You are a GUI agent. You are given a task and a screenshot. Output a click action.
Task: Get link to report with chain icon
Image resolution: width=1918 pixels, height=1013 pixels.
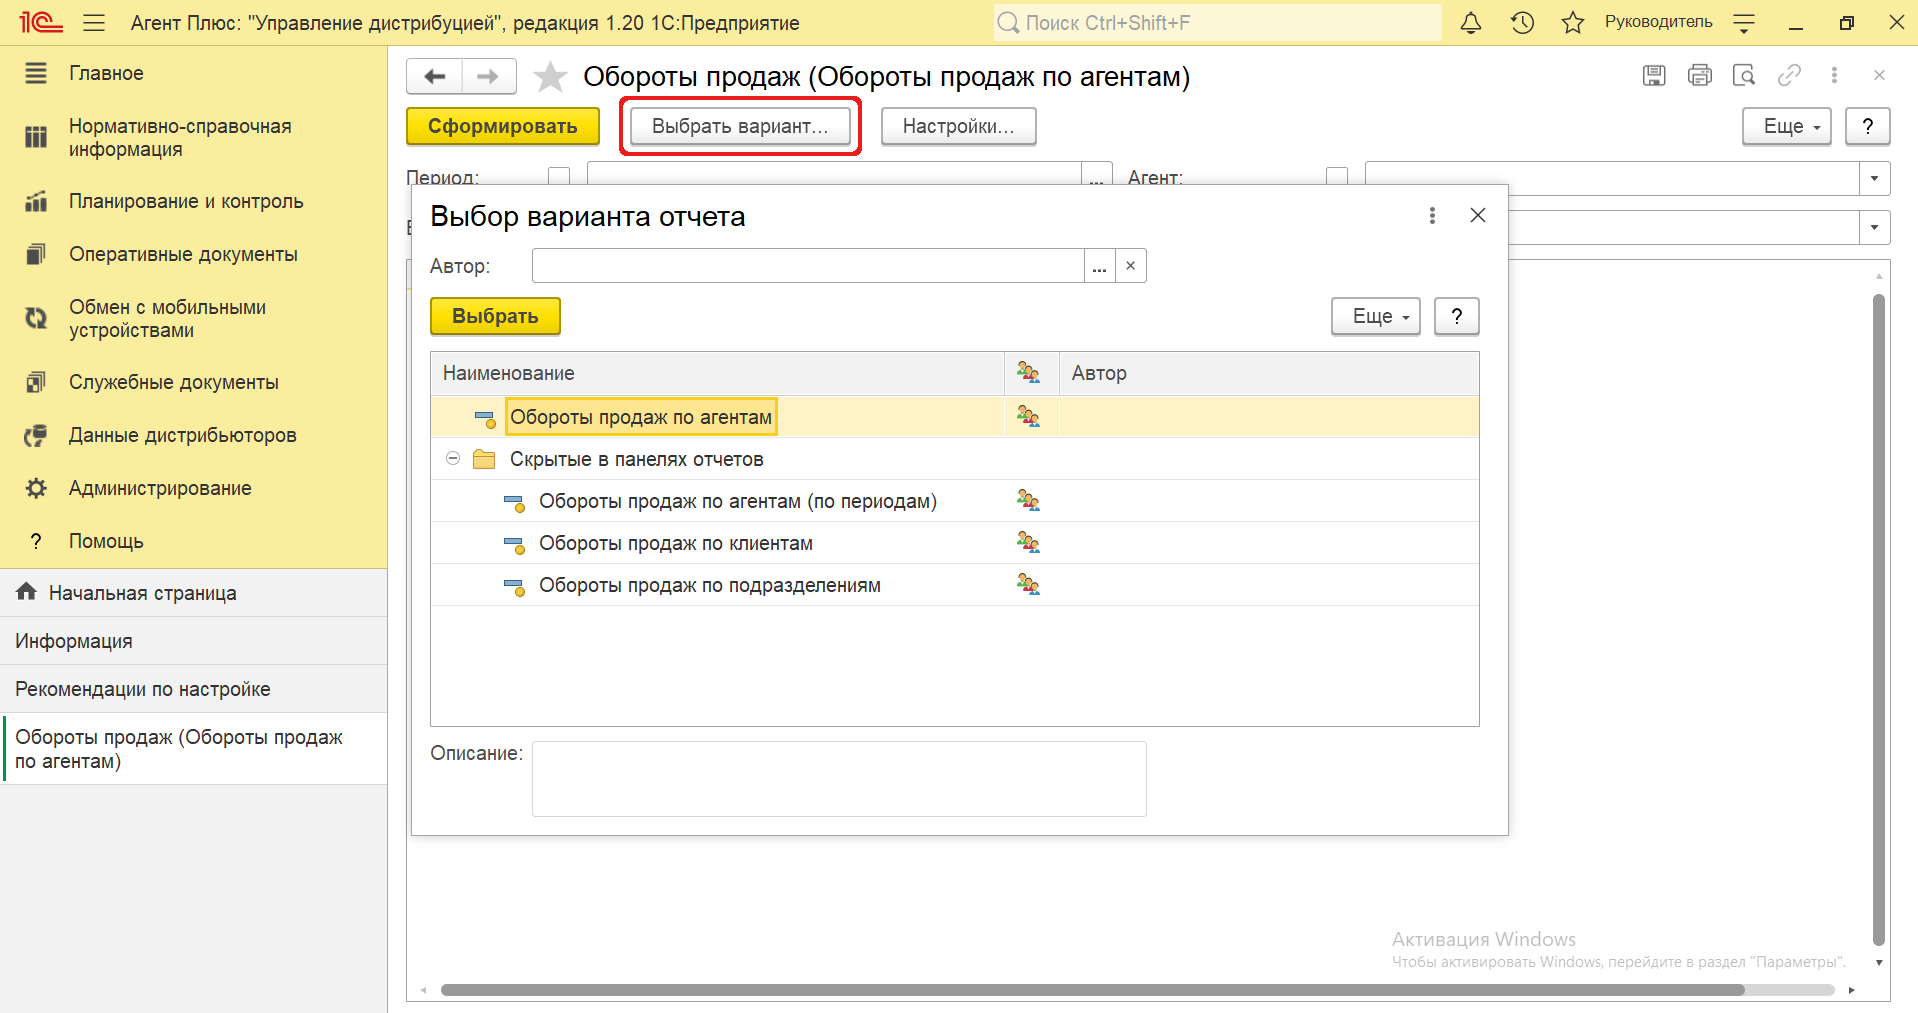click(1789, 75)
